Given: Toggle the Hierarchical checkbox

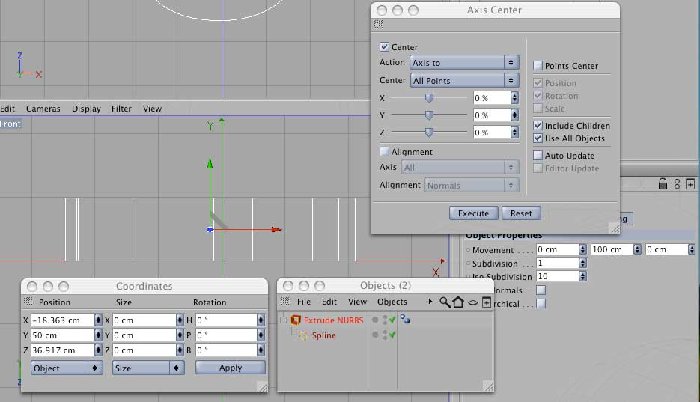Looking at the screenshot, I should [x=541, y=304].
